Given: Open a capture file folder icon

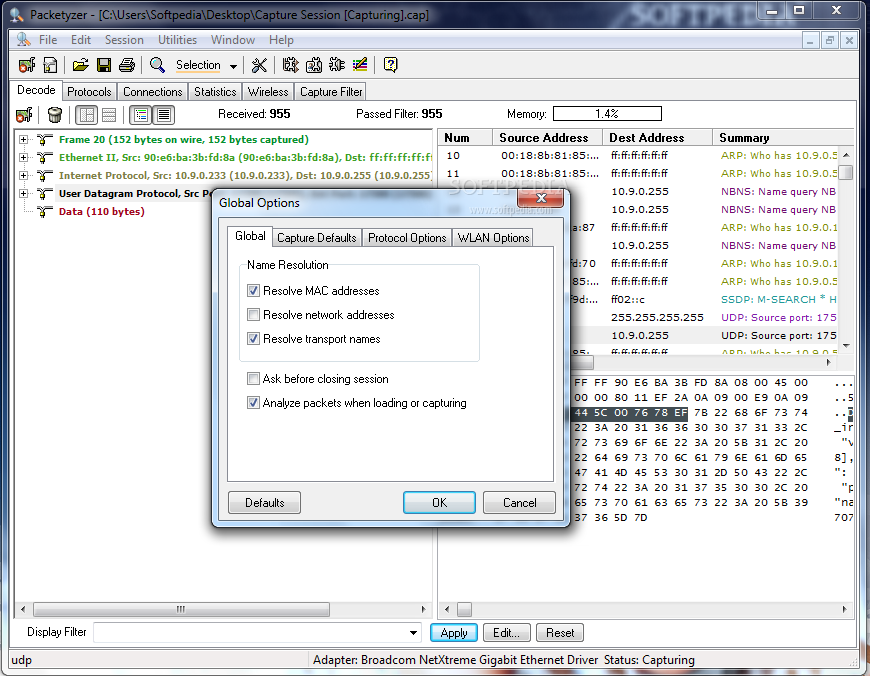Looking at the screenshot, I should coord(80,65).
